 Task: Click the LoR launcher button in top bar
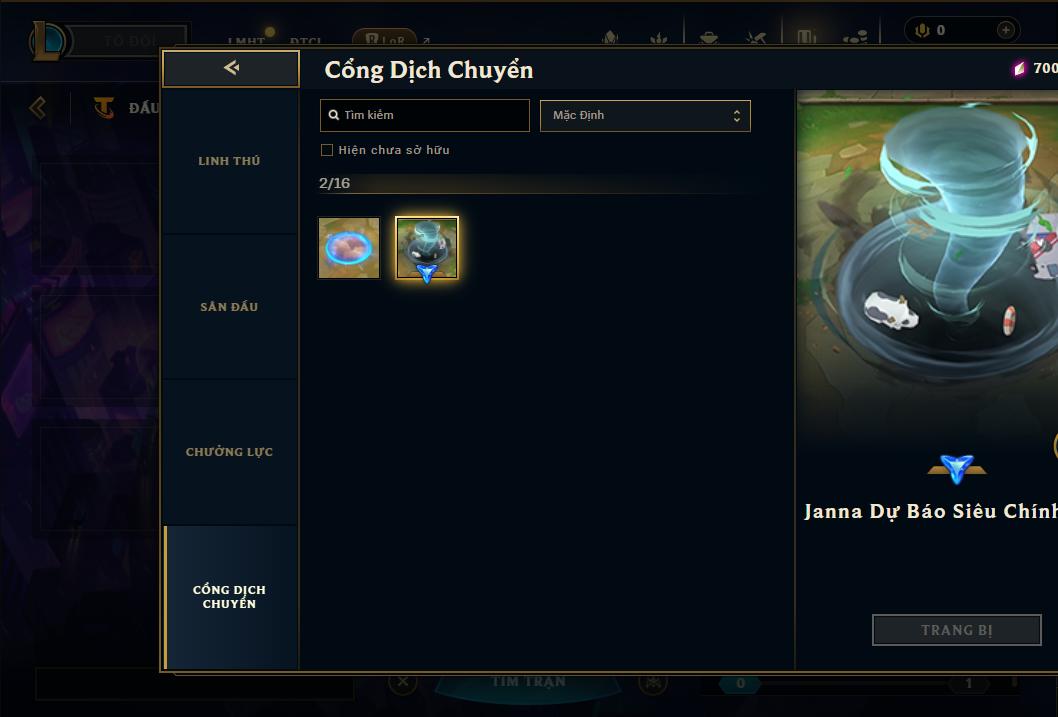pos(385,40)
